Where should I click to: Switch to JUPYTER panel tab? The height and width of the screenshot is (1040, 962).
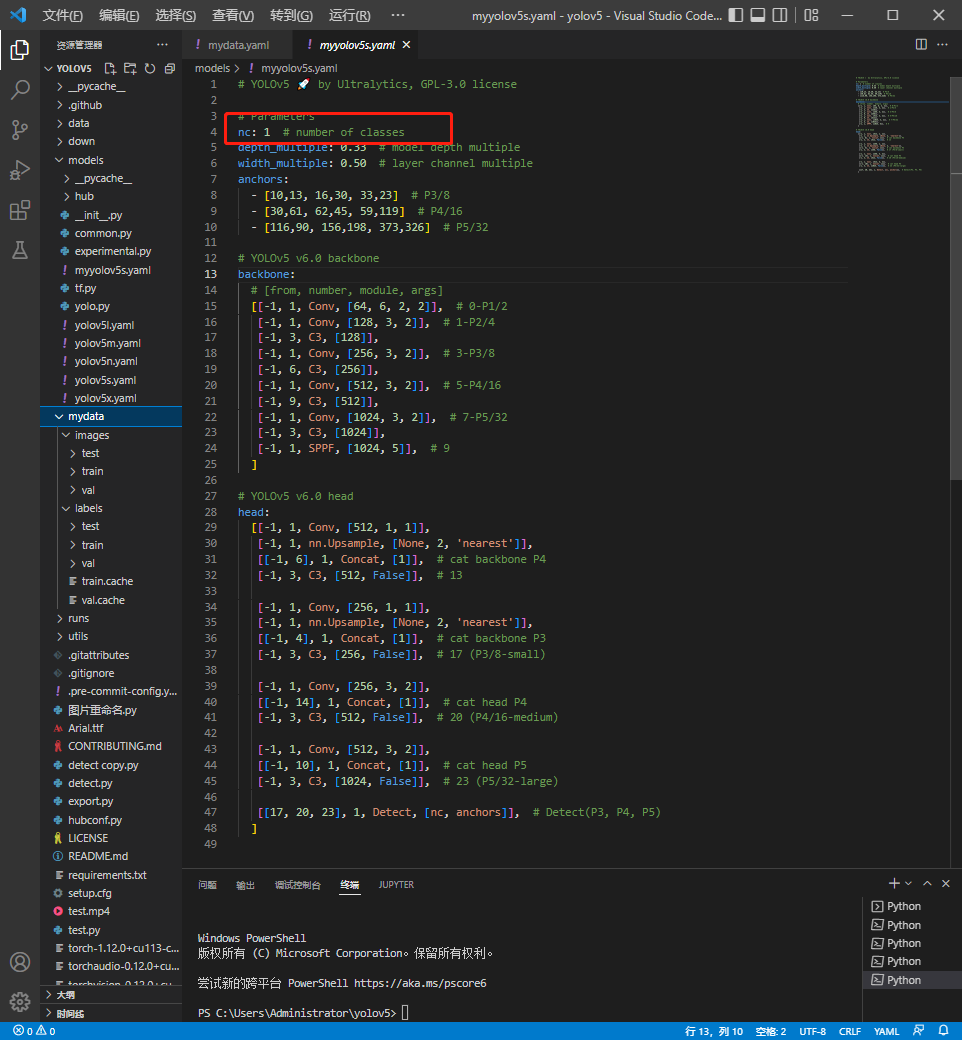(x=396, y=885)
